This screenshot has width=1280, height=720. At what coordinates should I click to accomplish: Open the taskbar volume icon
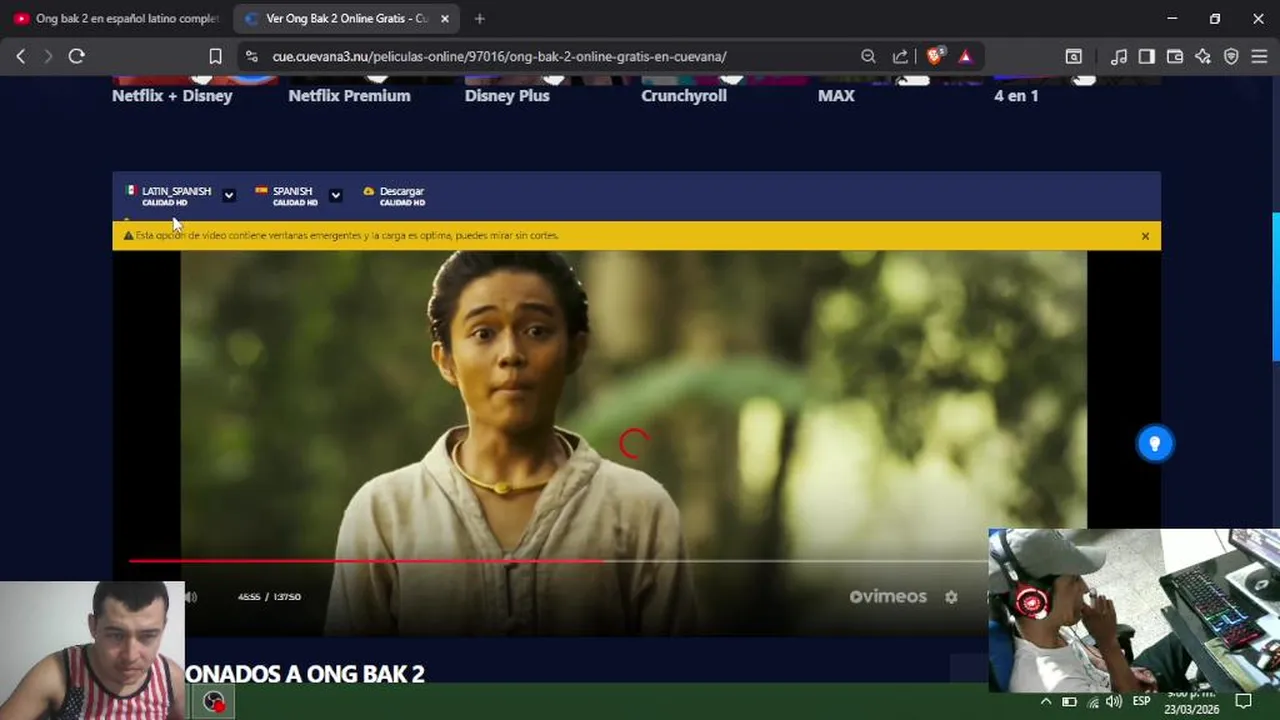coord(1114,702)
